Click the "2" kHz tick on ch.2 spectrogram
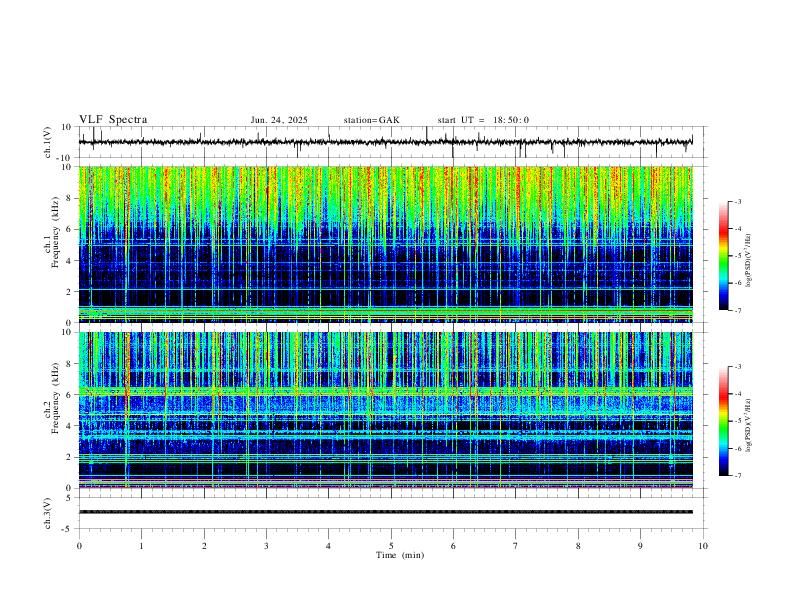 pyautogui.click(x=69, y=457)
